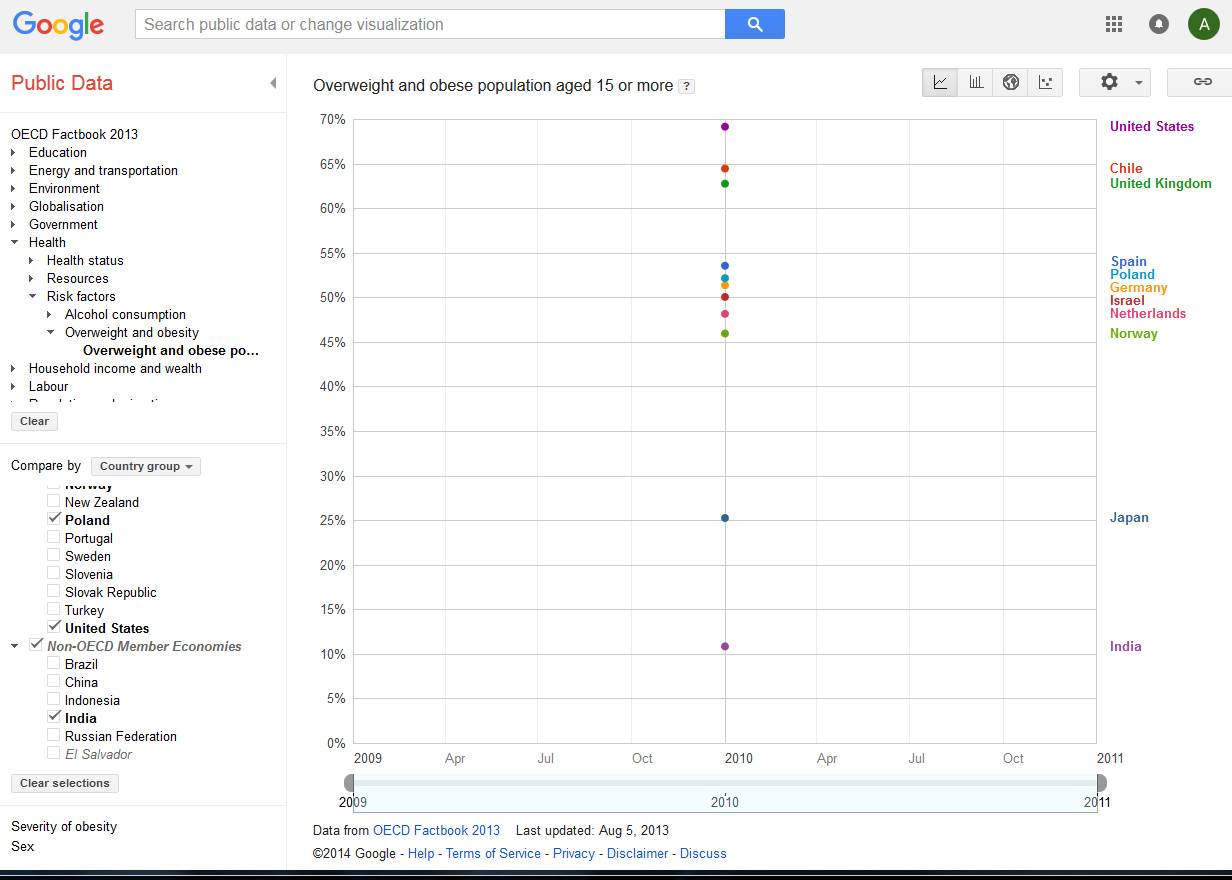Click the left time slider handle
The height and width of the screenshot is (880, 1232).
(349, 783)
